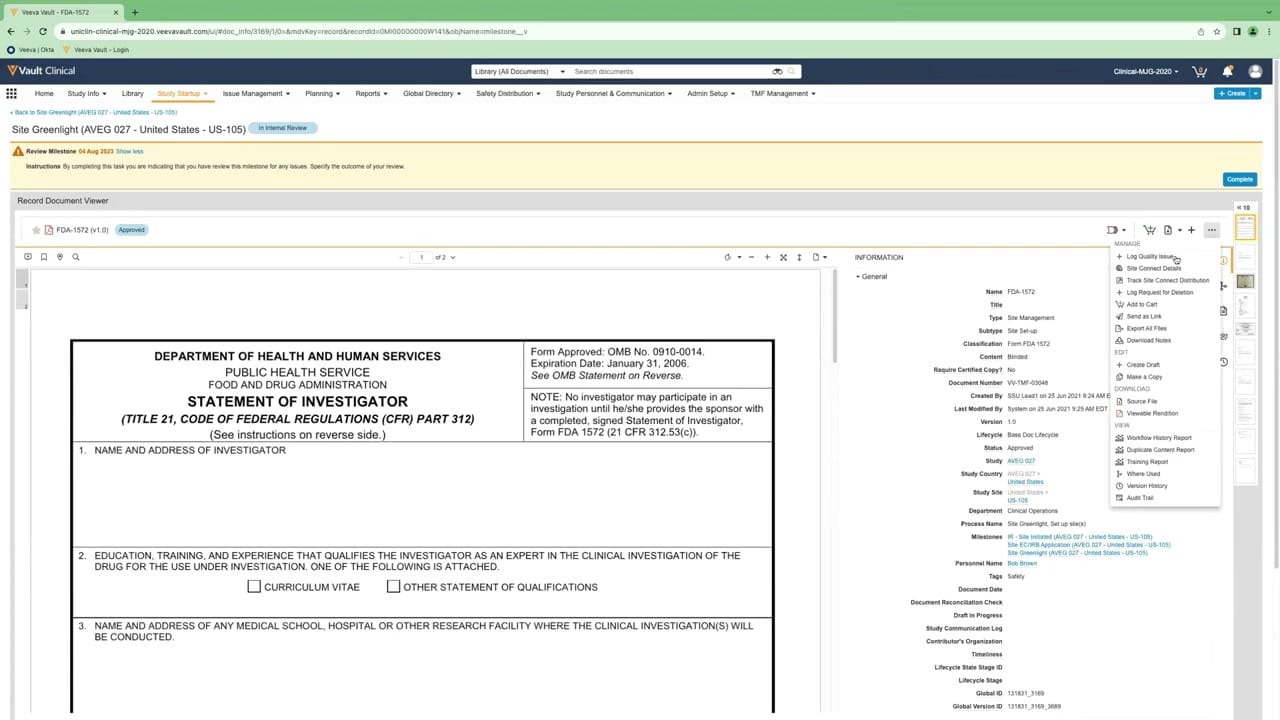Screen dimensions: 1280x720
Task: Favorite the FDA-1572 document with the star
Action: click(37, 230)
